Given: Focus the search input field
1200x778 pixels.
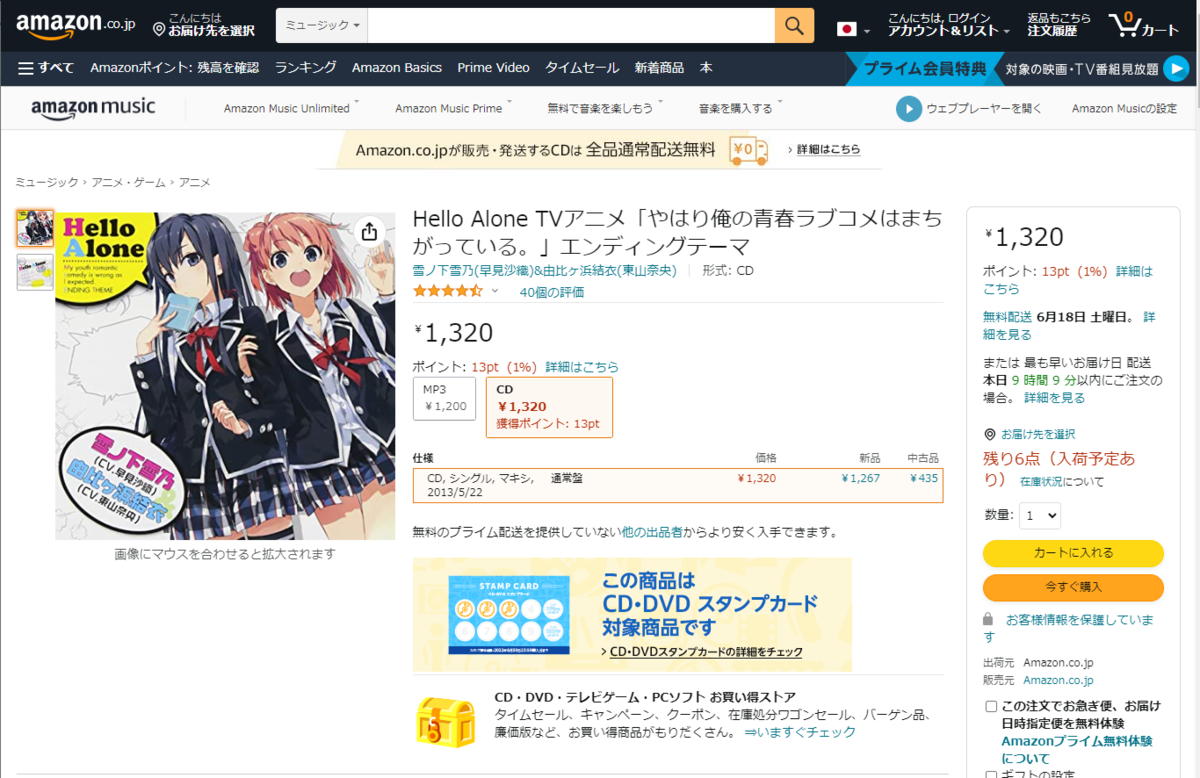Looking at the screenshot, I should coord(571,26).
